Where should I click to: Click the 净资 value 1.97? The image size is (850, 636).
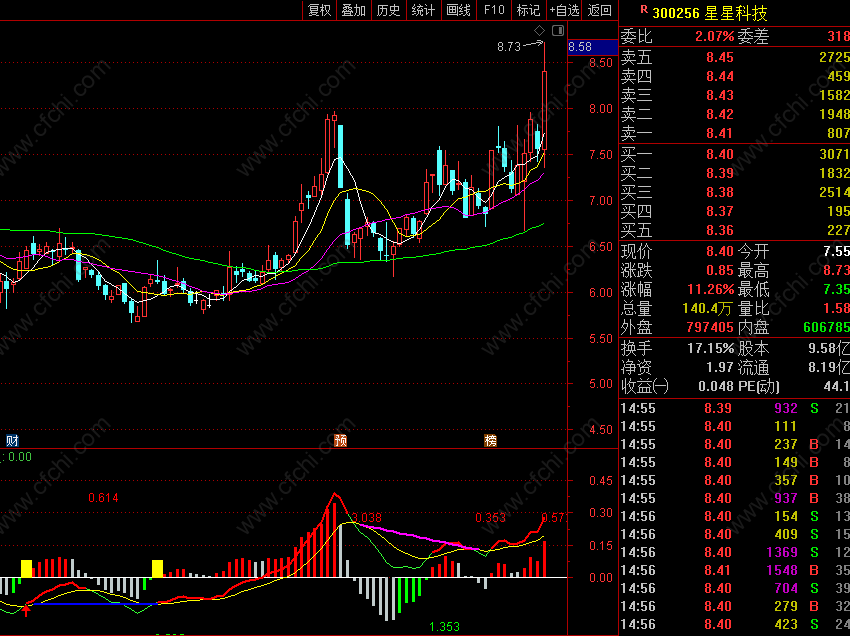720,368
